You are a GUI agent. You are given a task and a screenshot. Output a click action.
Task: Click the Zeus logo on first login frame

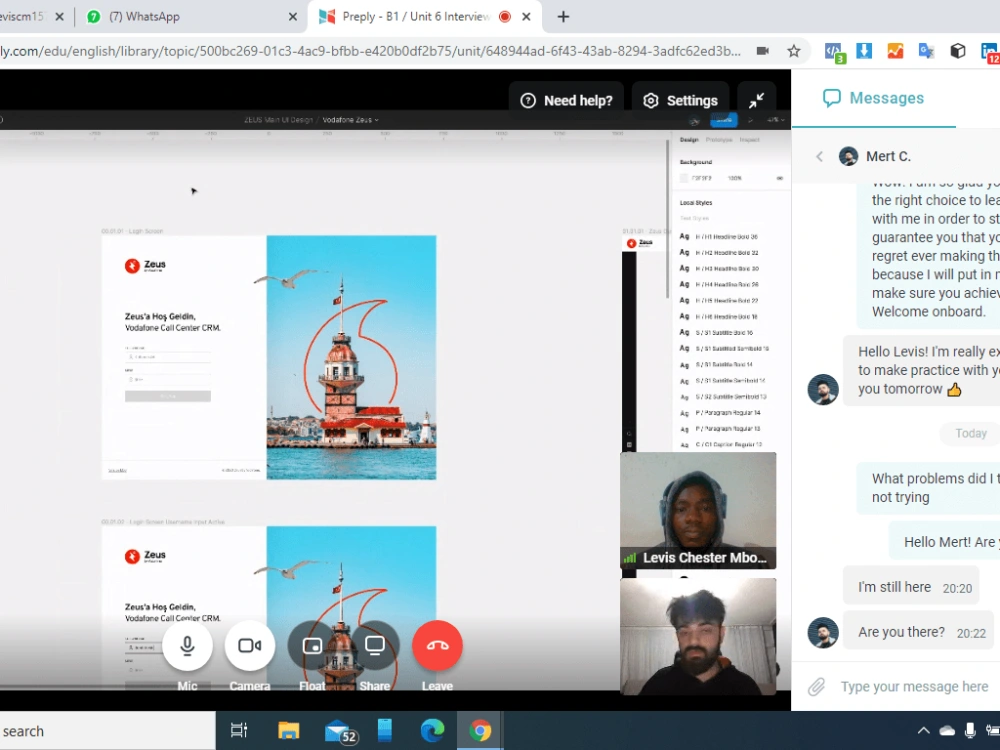pos(145,265)
